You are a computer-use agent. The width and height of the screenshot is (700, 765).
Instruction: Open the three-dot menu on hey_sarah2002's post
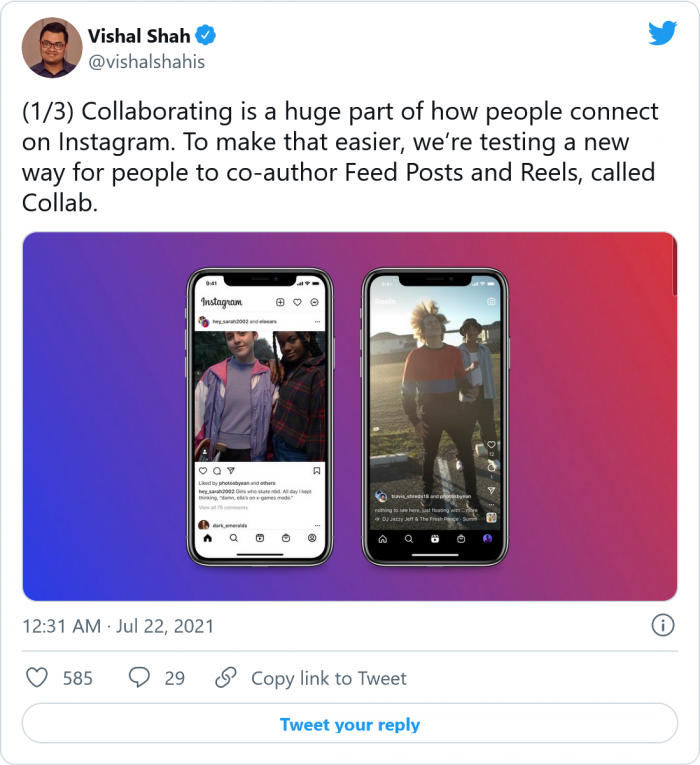click(x=317, y=322)
